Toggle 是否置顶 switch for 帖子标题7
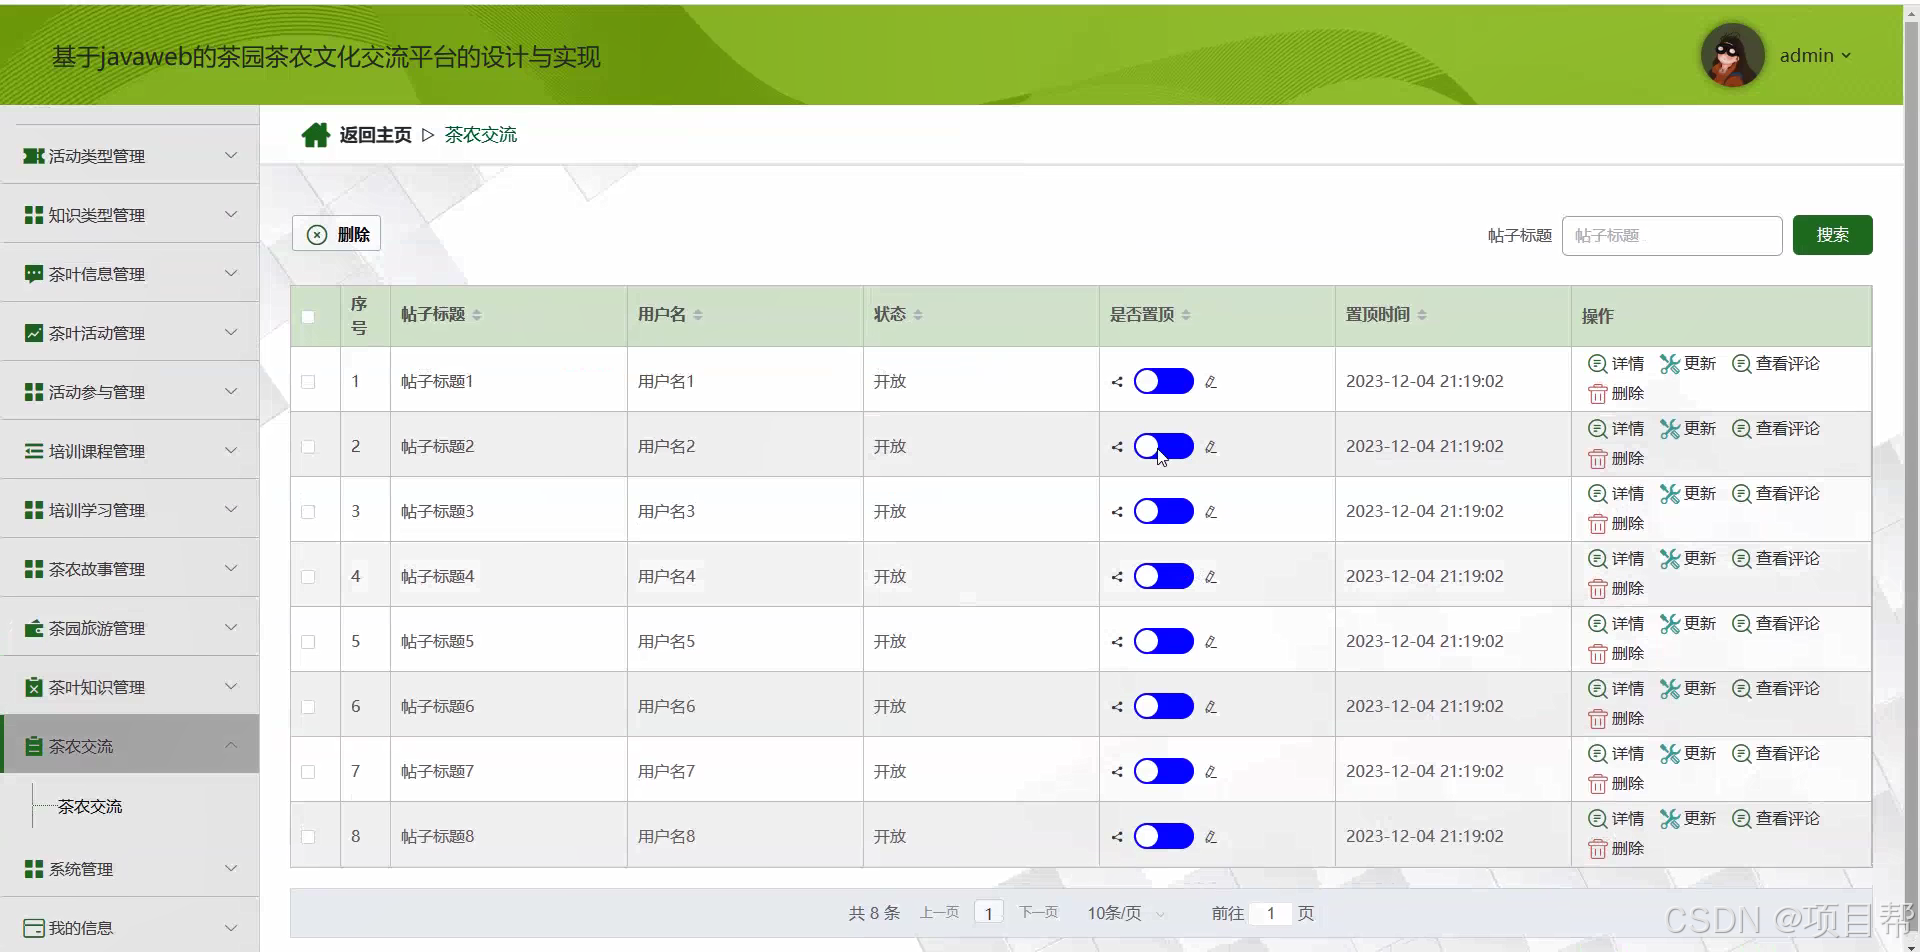 1164,771
